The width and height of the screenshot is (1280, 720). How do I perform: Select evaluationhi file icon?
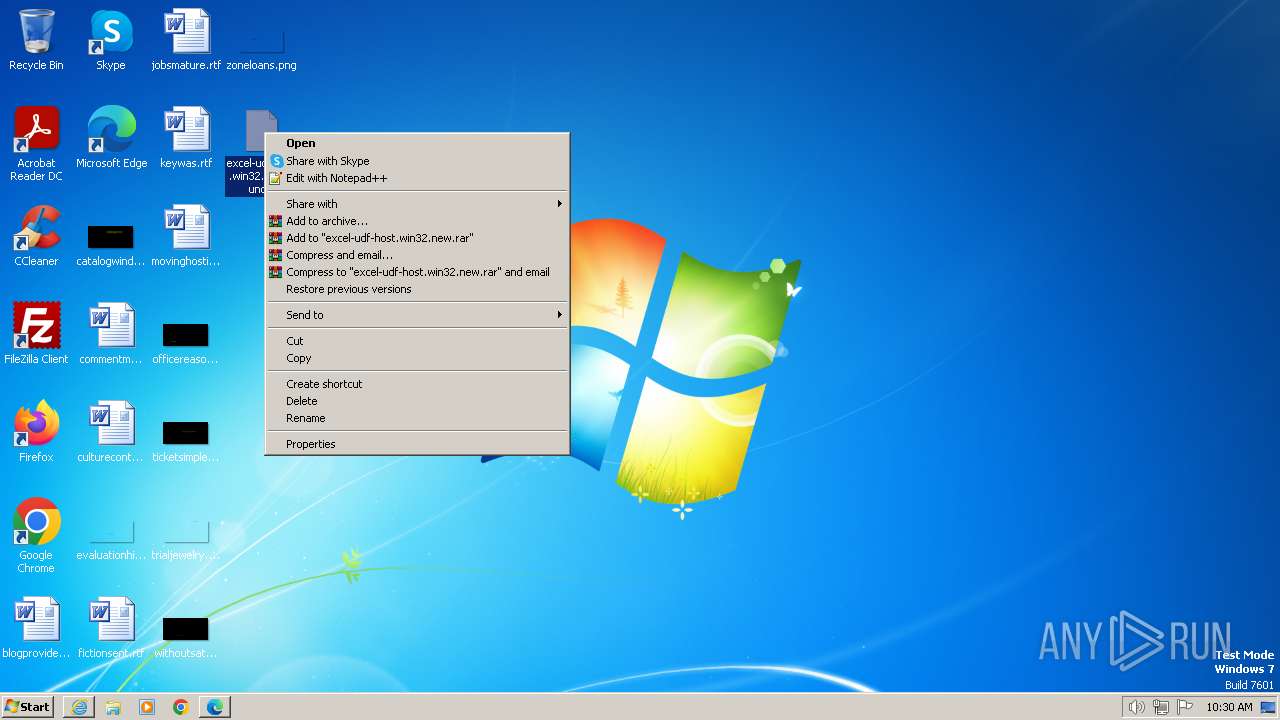111,540
